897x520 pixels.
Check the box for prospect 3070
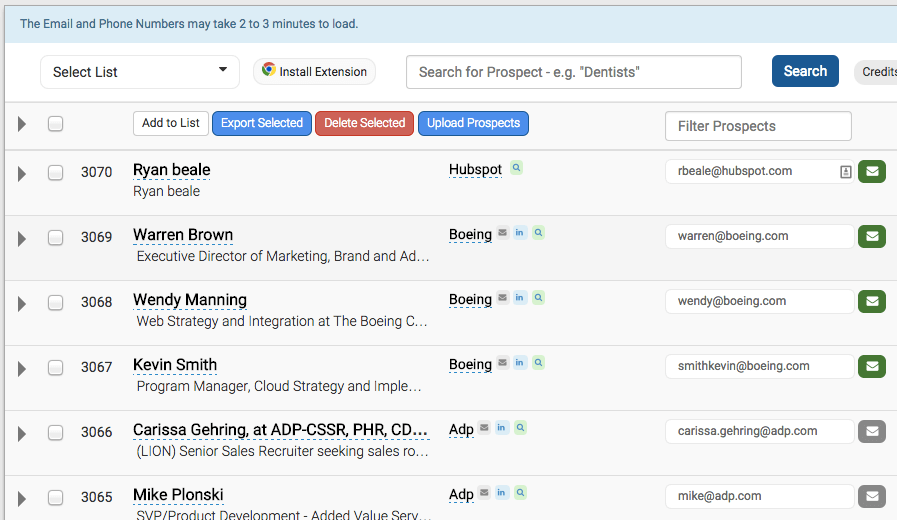55,172
